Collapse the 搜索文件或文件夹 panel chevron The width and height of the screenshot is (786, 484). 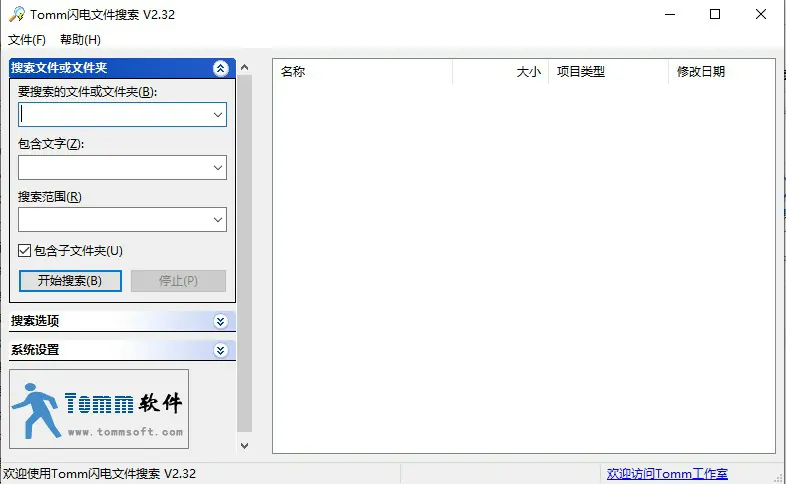pos(221,68)
